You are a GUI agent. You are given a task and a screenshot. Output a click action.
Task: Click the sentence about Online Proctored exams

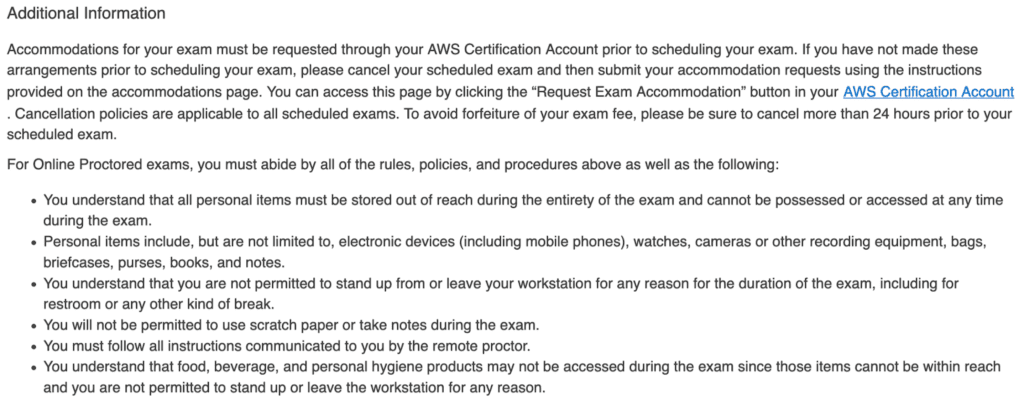pyautogui.click(x=393, y=165)
